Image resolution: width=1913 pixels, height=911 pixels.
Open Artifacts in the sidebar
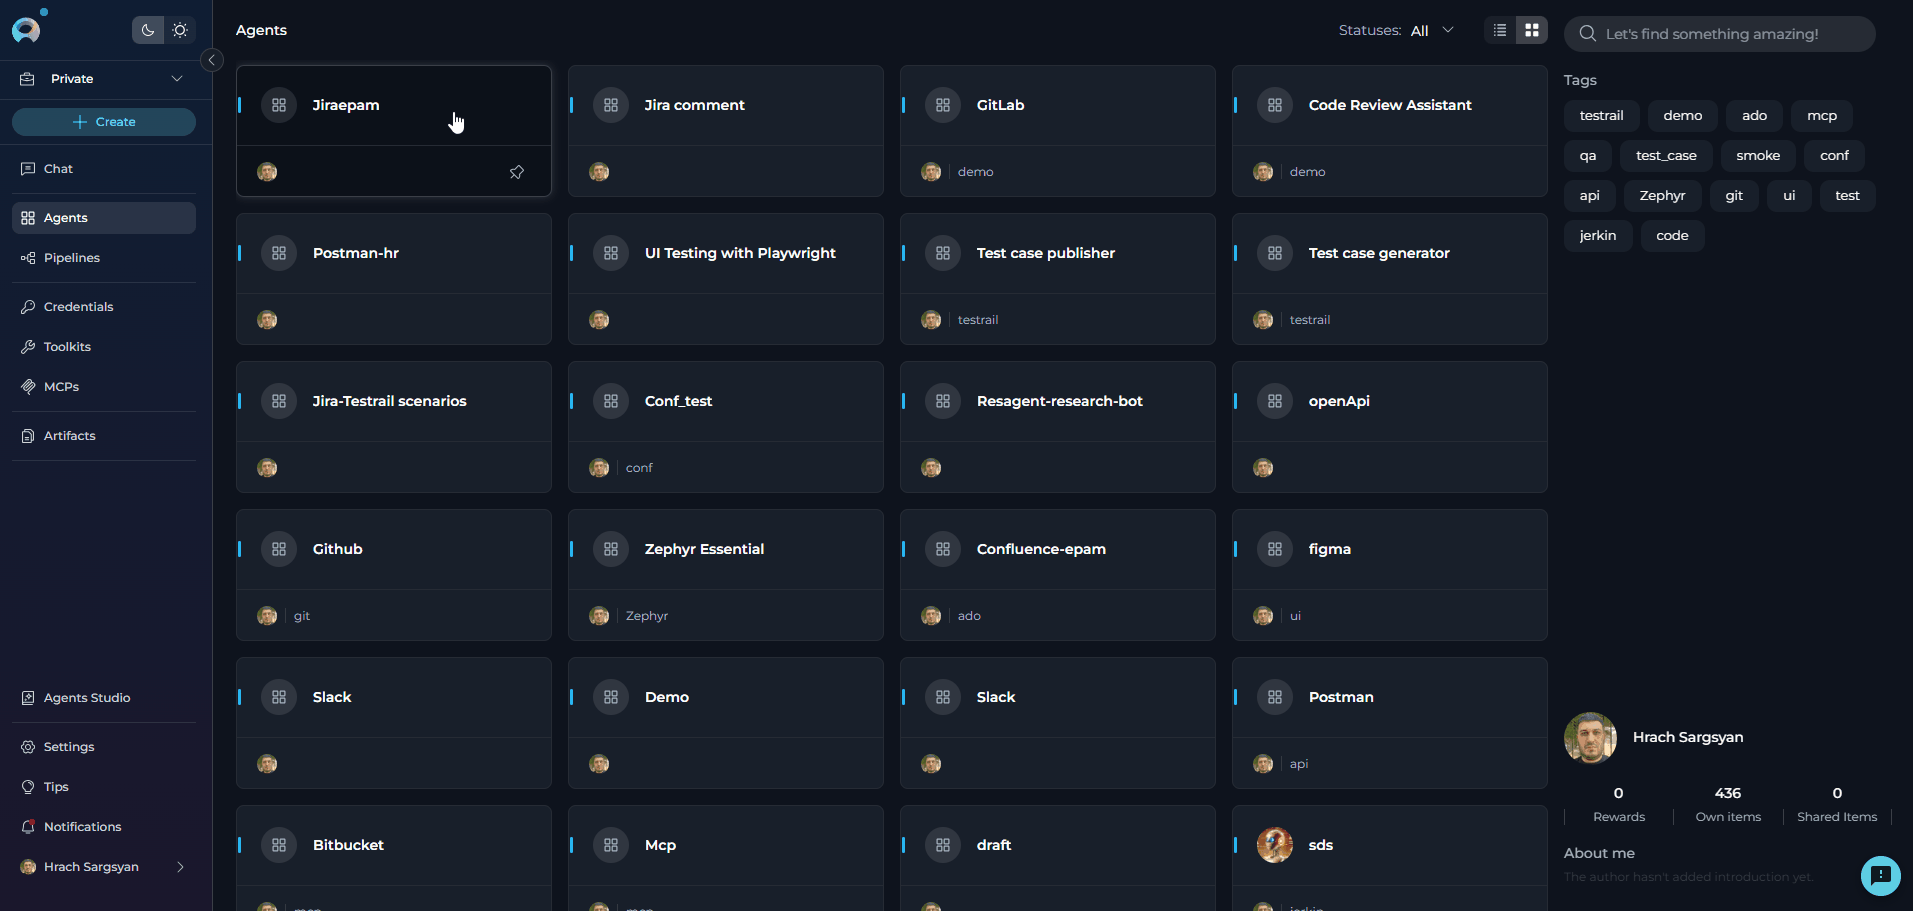tap(104, 436)
